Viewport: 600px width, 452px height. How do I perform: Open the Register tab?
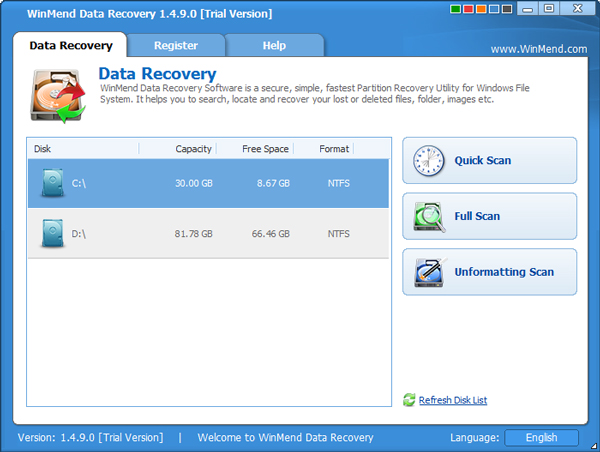[176, 45]
